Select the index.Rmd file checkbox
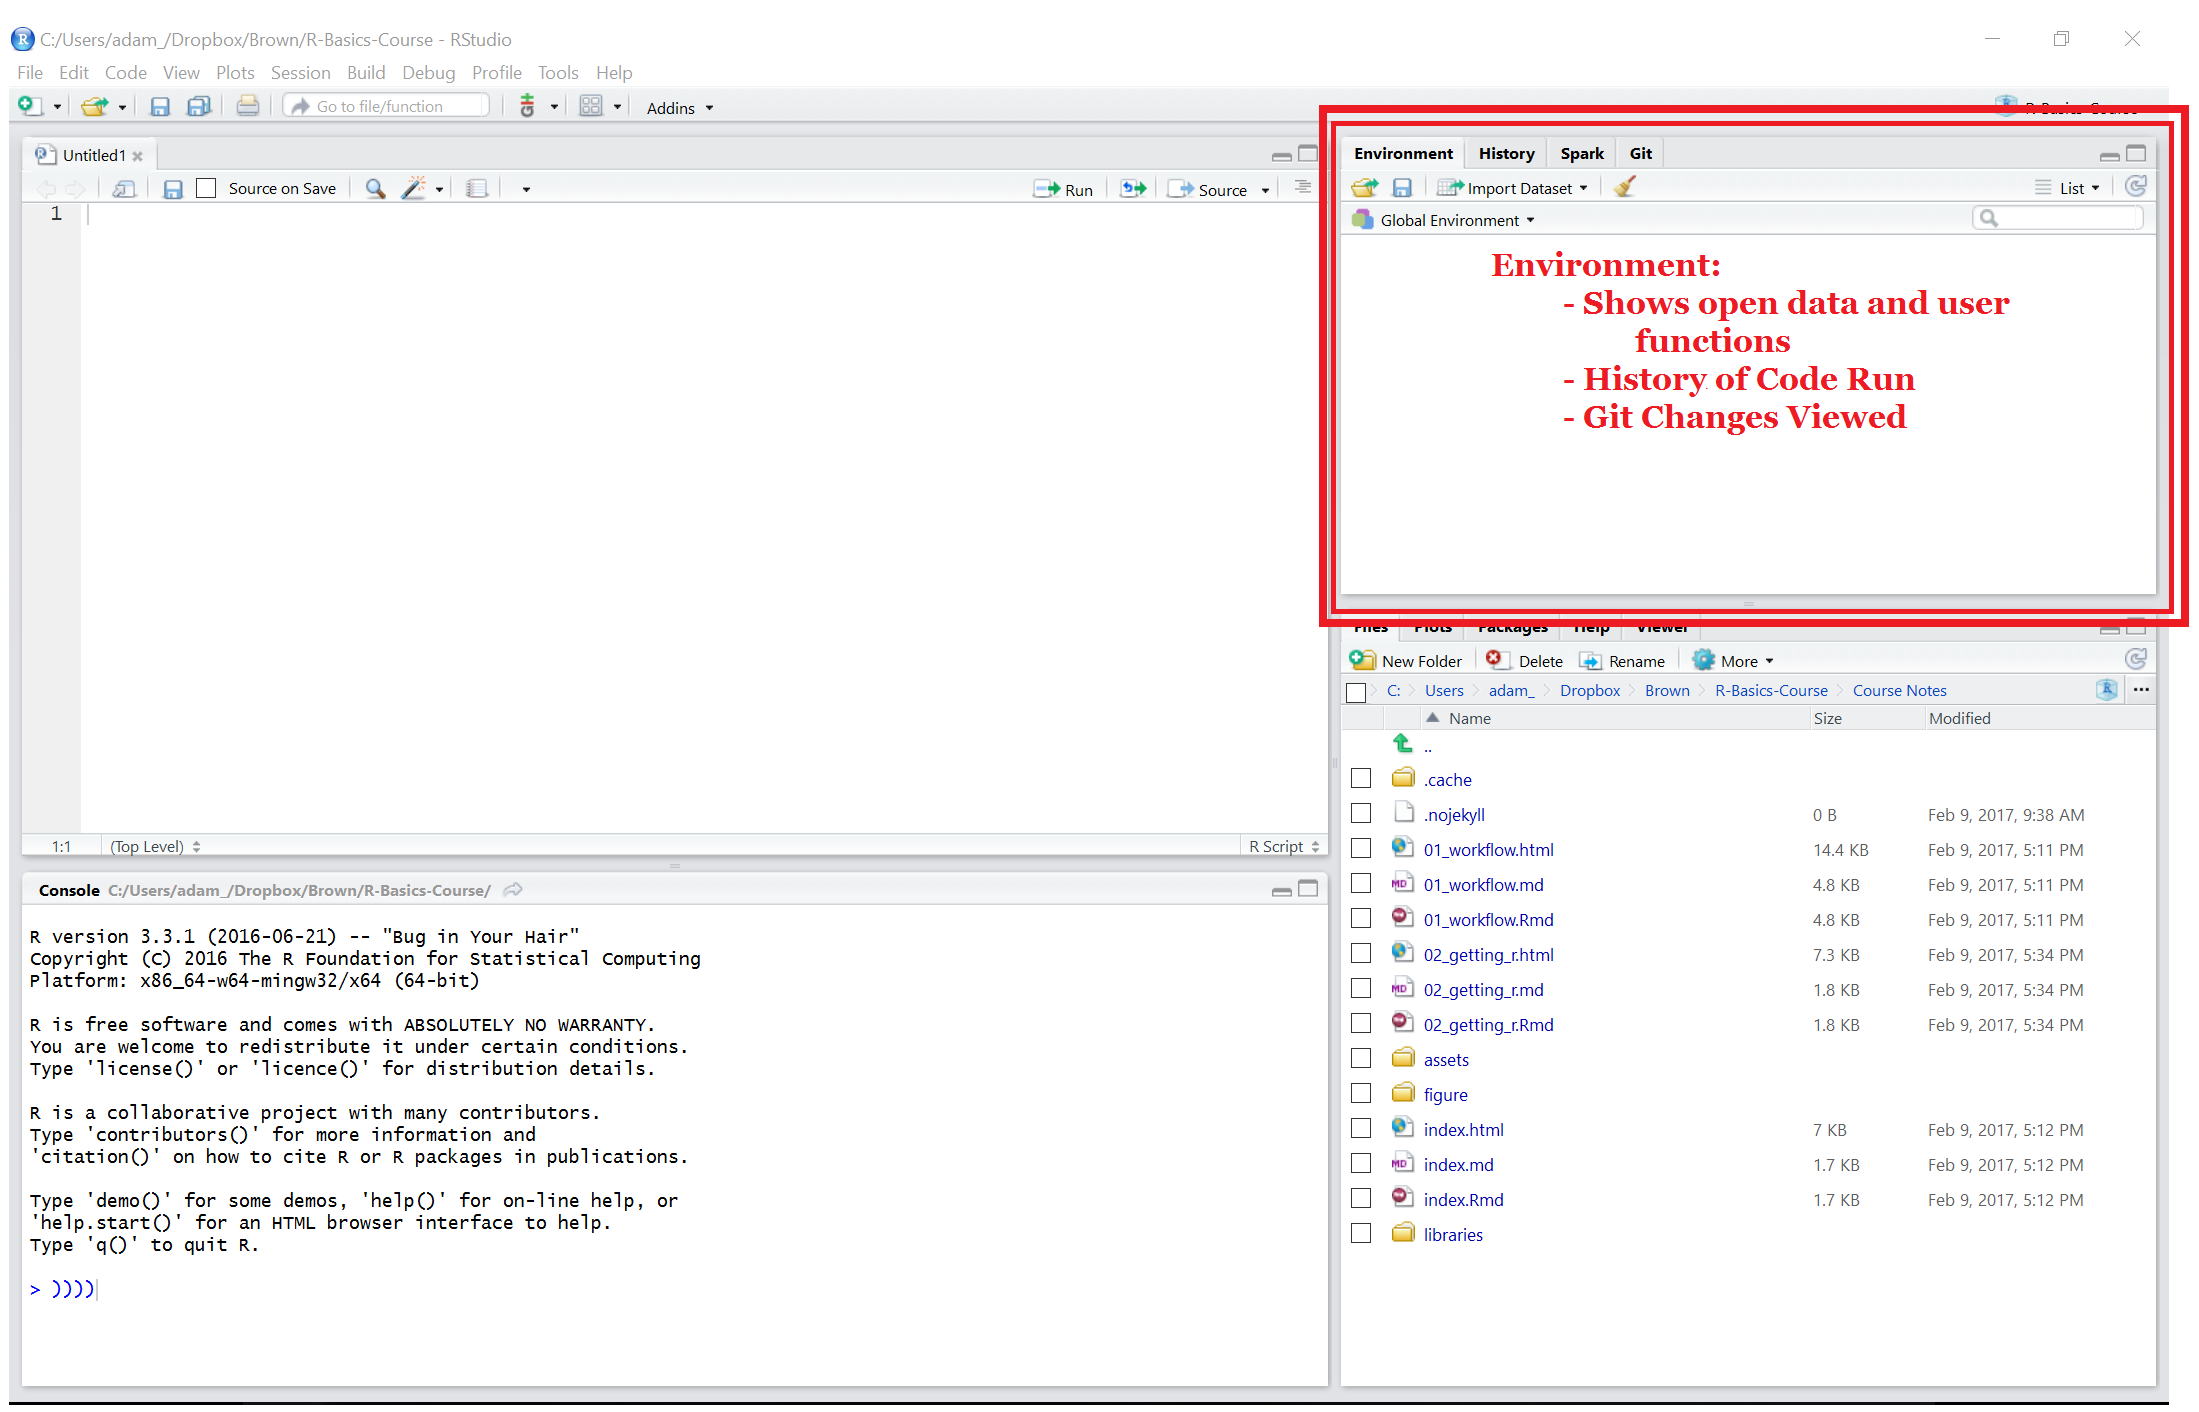The width and height of the screenshot is (2199, 1412). (1360, 1199)
